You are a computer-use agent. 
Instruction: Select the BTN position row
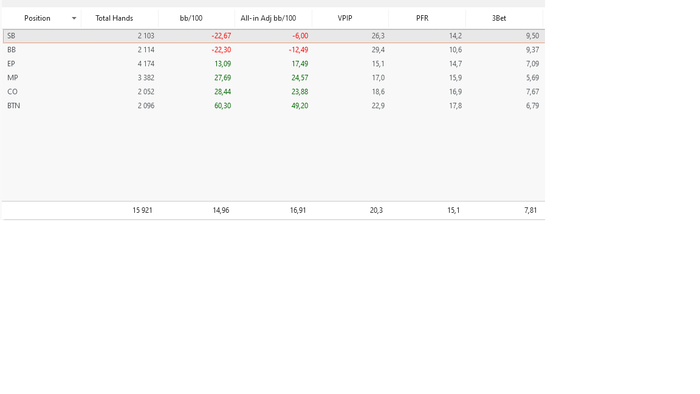coord(274,106)
